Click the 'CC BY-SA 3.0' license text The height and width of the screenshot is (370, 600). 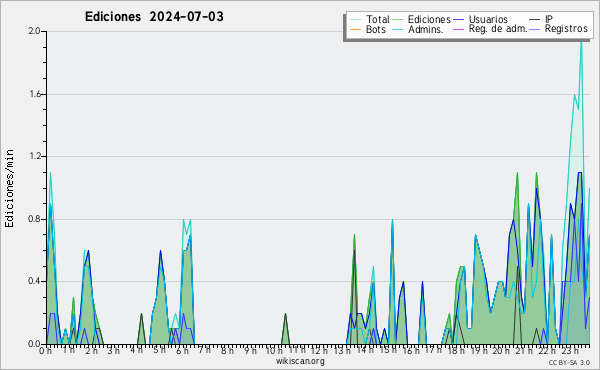569,362
